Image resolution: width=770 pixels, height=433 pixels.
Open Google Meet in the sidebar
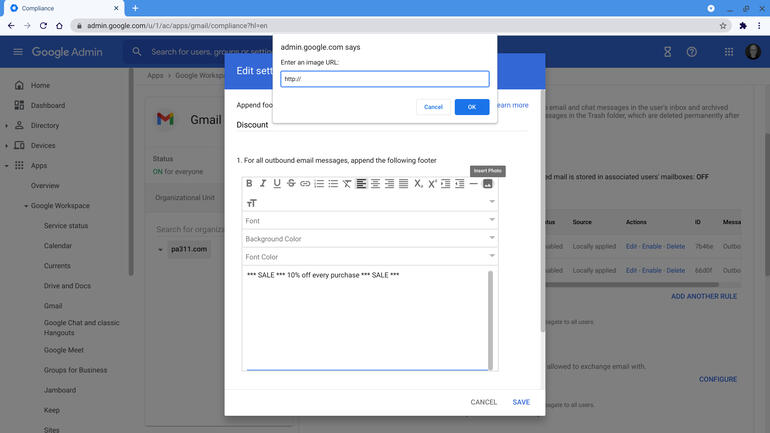(64, 350)
